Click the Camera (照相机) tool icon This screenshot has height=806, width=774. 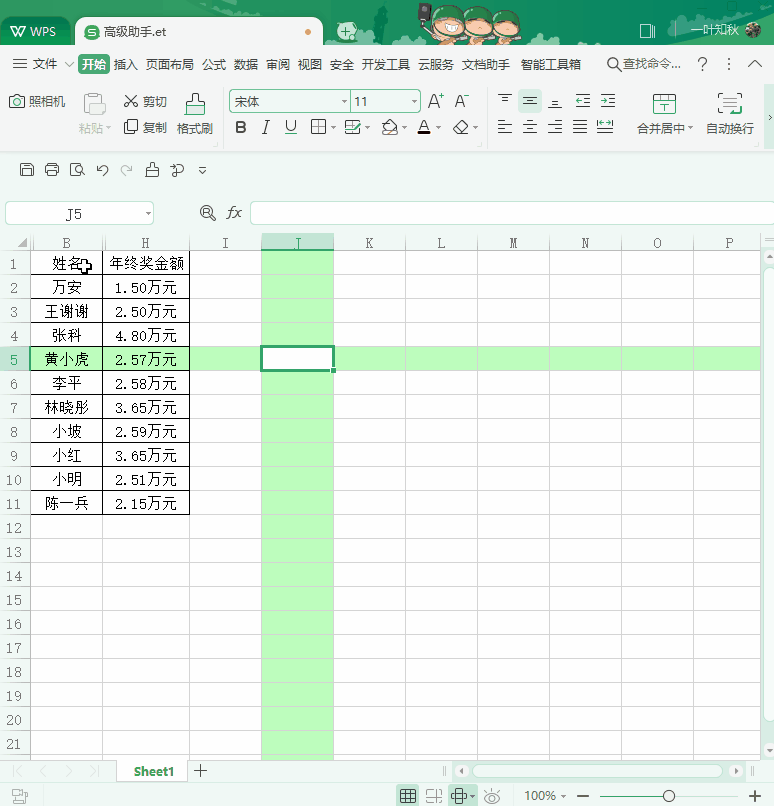point(17,101)
